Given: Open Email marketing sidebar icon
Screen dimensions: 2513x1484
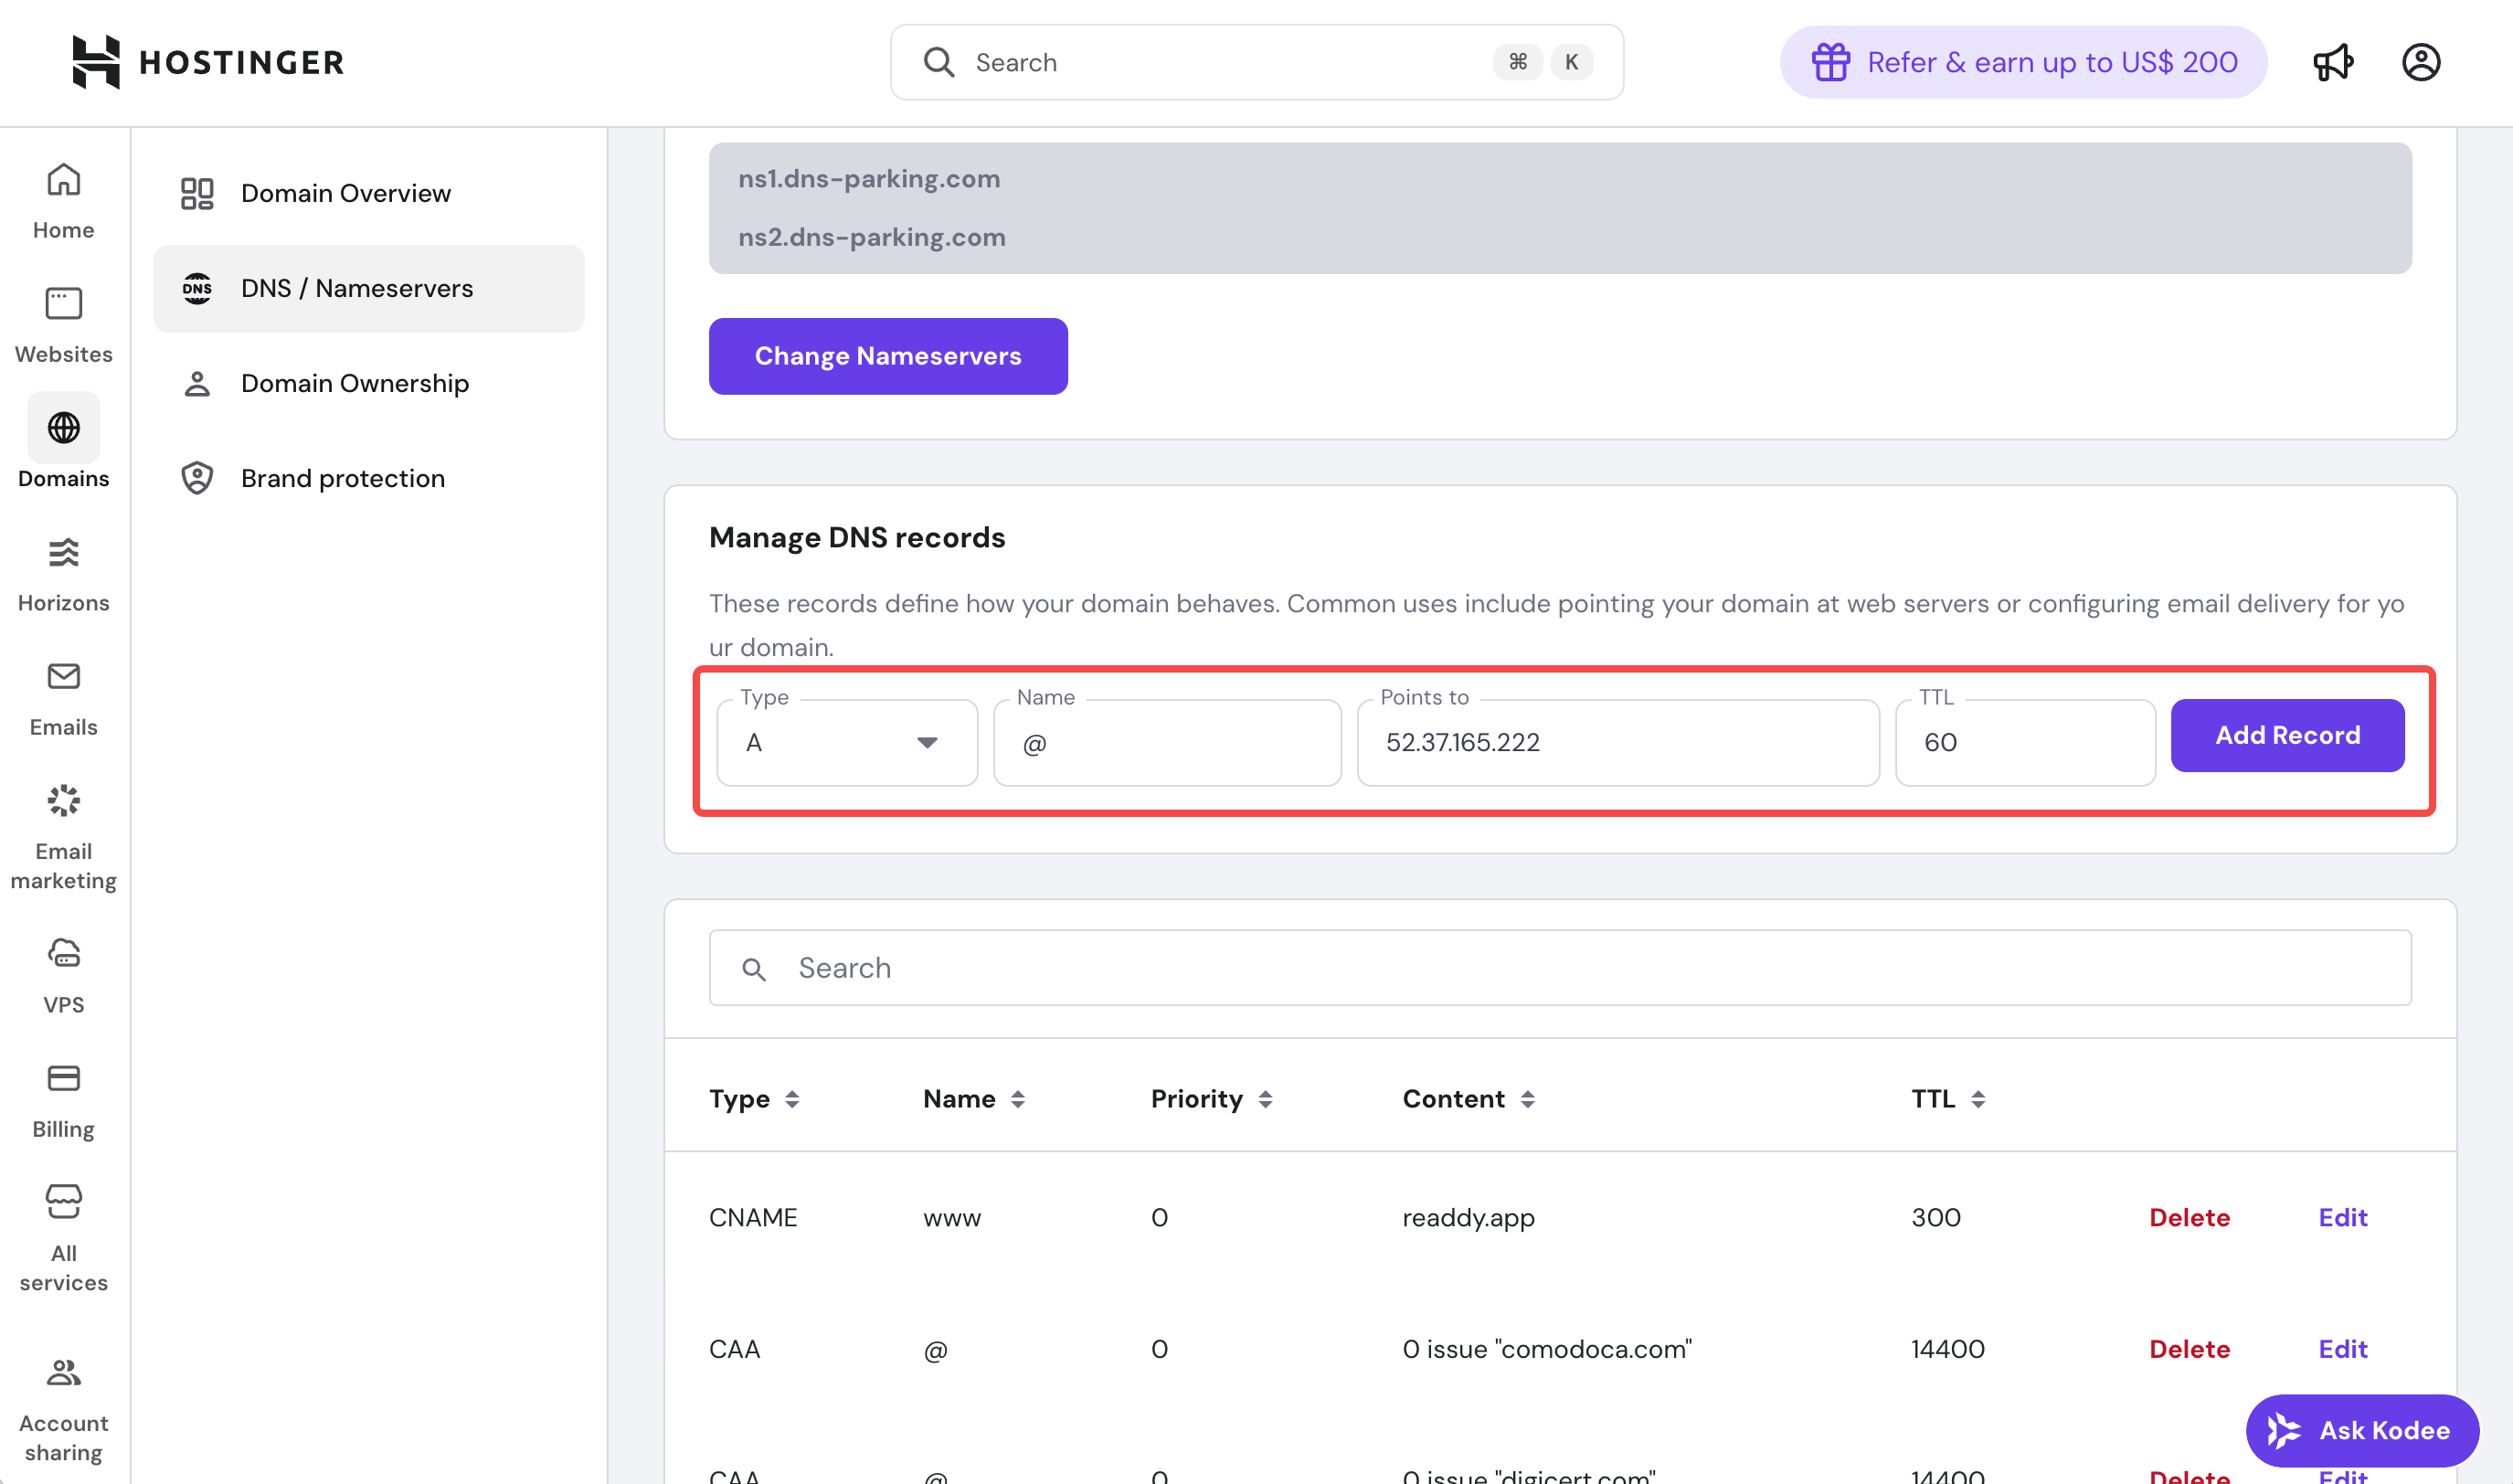Looking at the screenshot, I should point(63,836).
